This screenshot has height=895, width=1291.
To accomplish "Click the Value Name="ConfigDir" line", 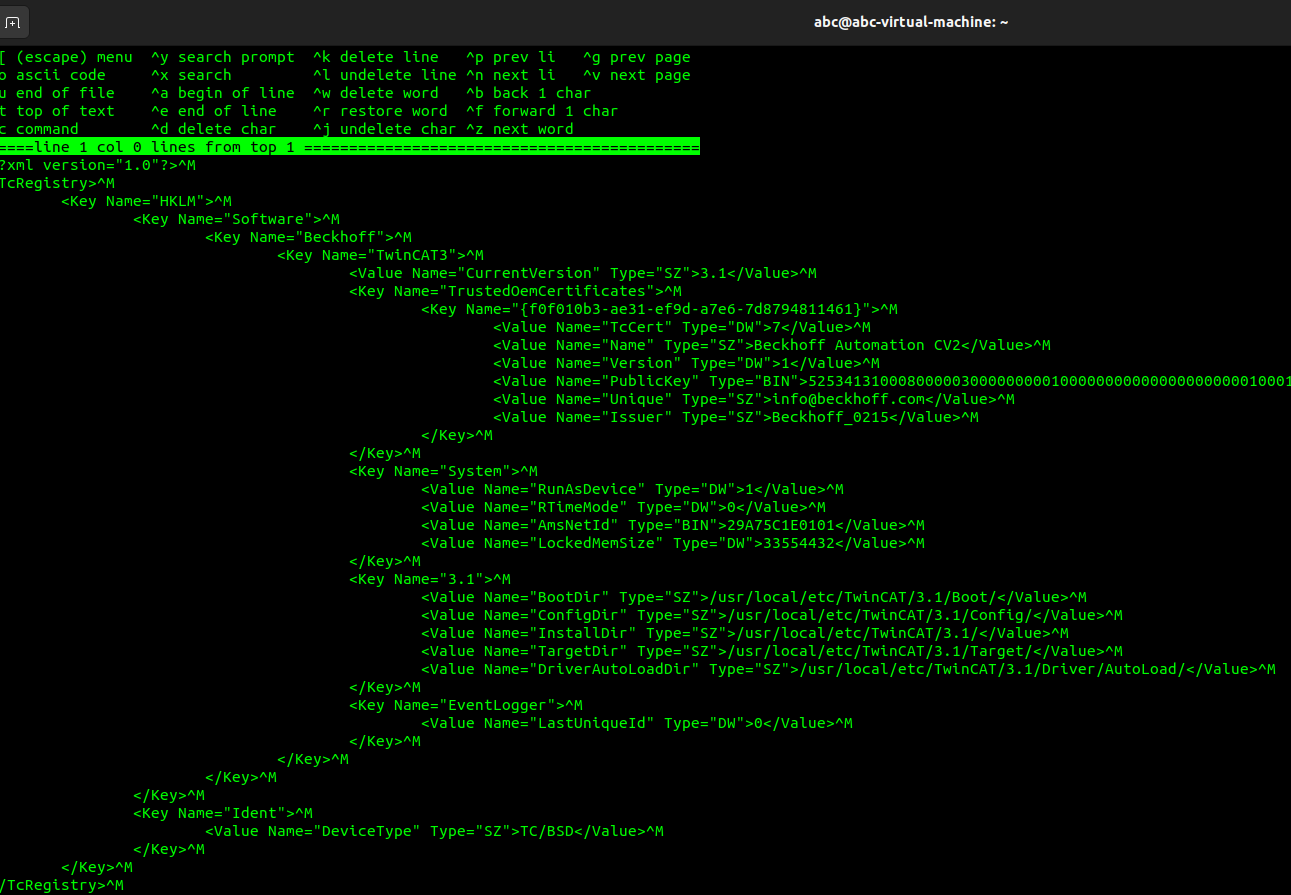I will [772, 615].
